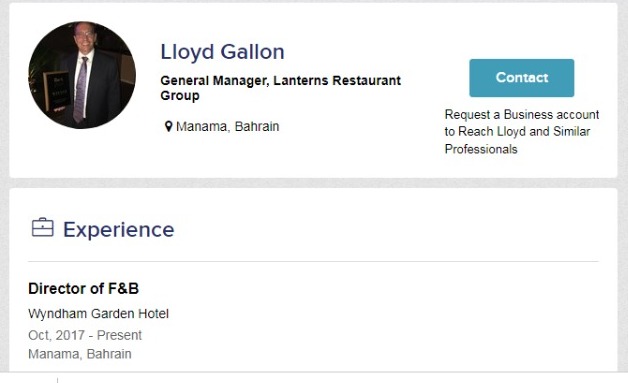The image size is (628, 383).
Task: Click the Wyndham Garden Hotel employer name
Action: coord(98,314)
